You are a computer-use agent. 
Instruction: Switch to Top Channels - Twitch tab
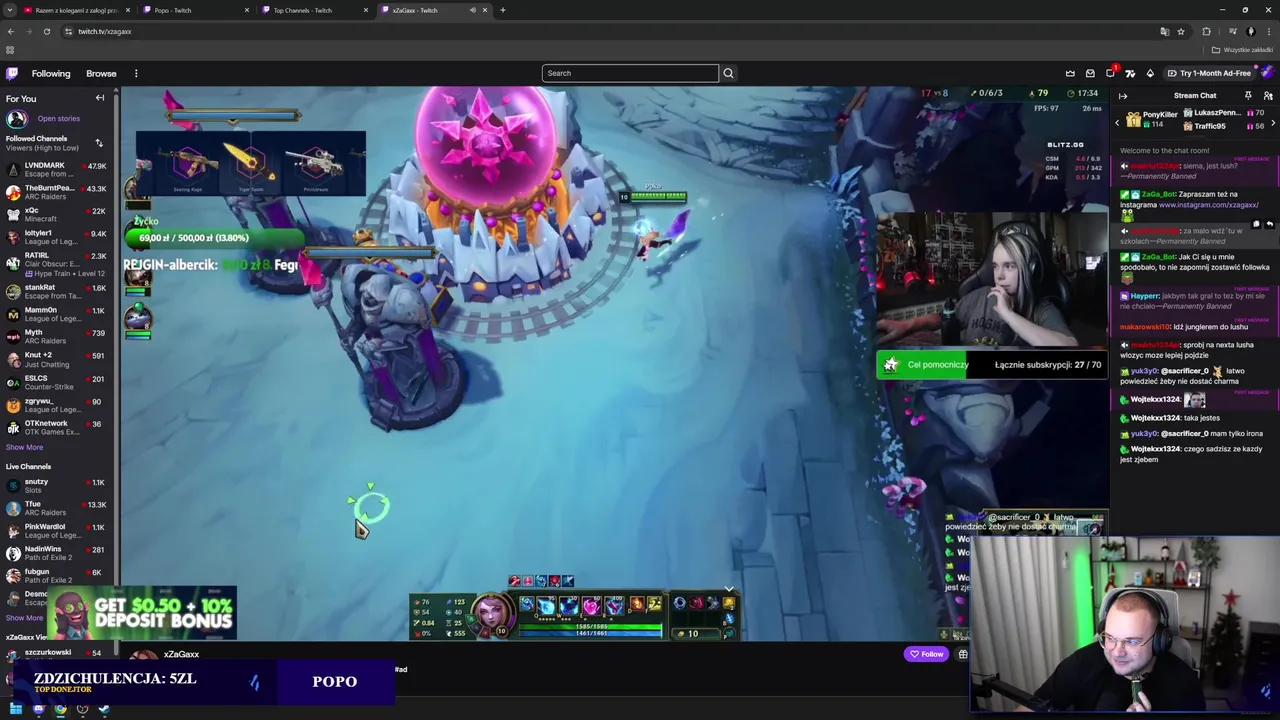click(314, 10)
